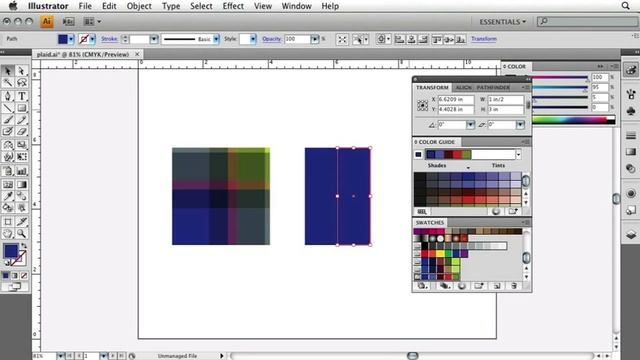Select the Paintbrush tool

[x=8, y=120]
